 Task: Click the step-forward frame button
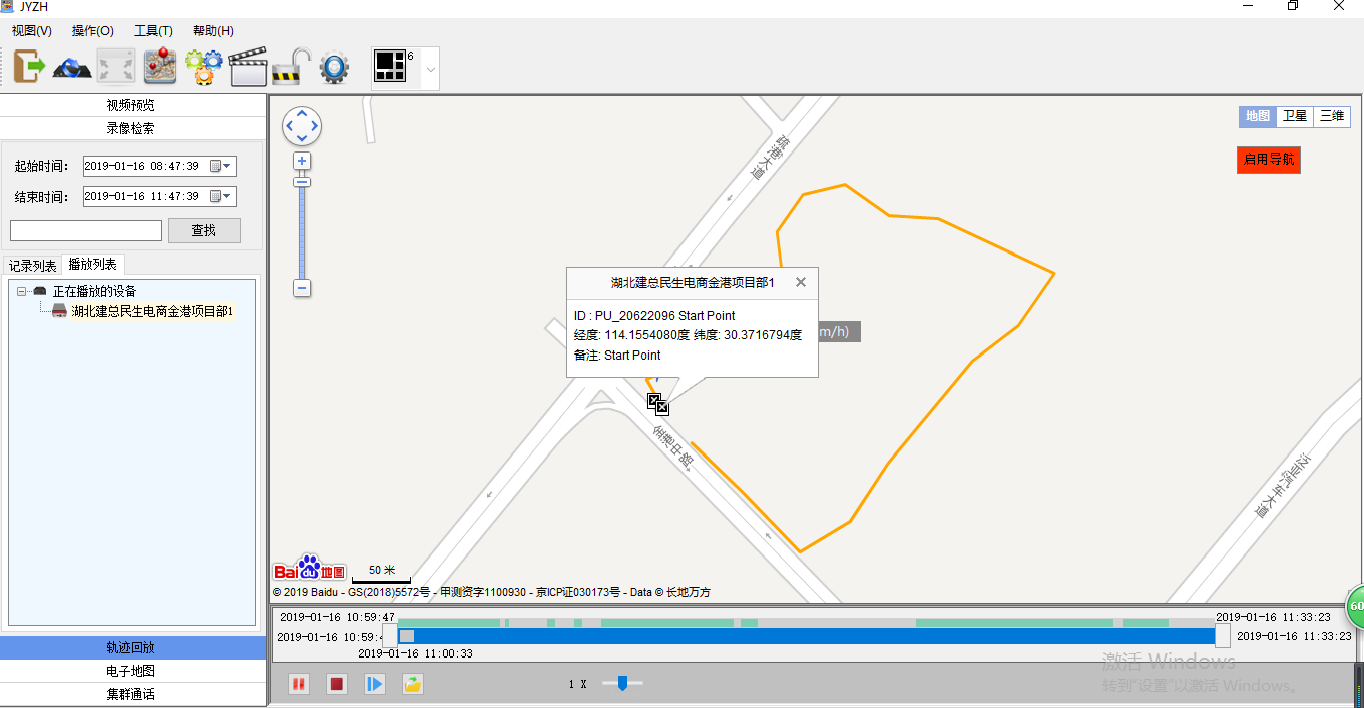375,684
